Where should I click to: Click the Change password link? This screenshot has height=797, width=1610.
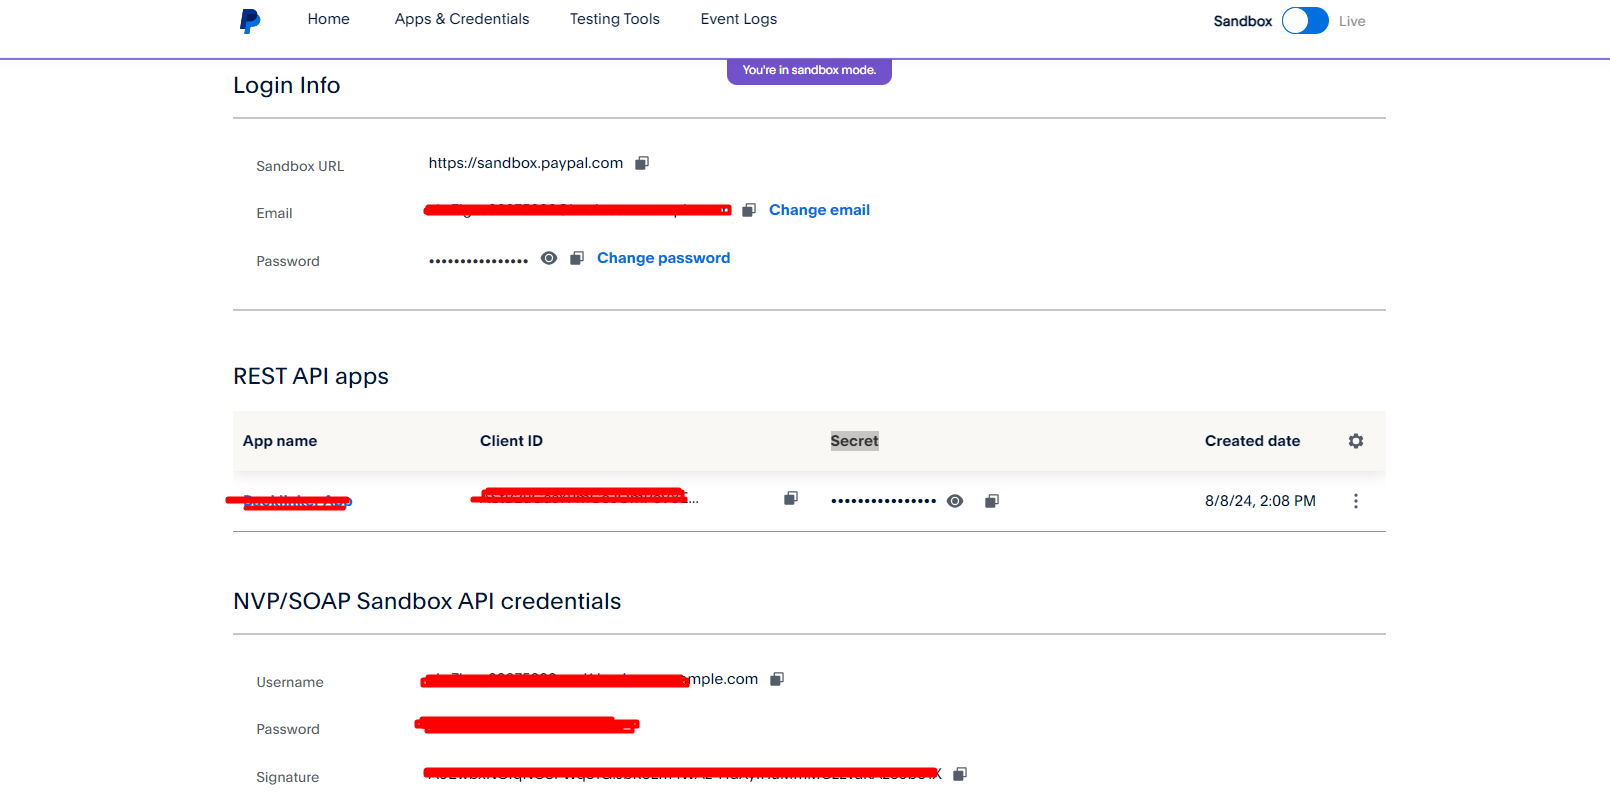[x=664, y=258]
